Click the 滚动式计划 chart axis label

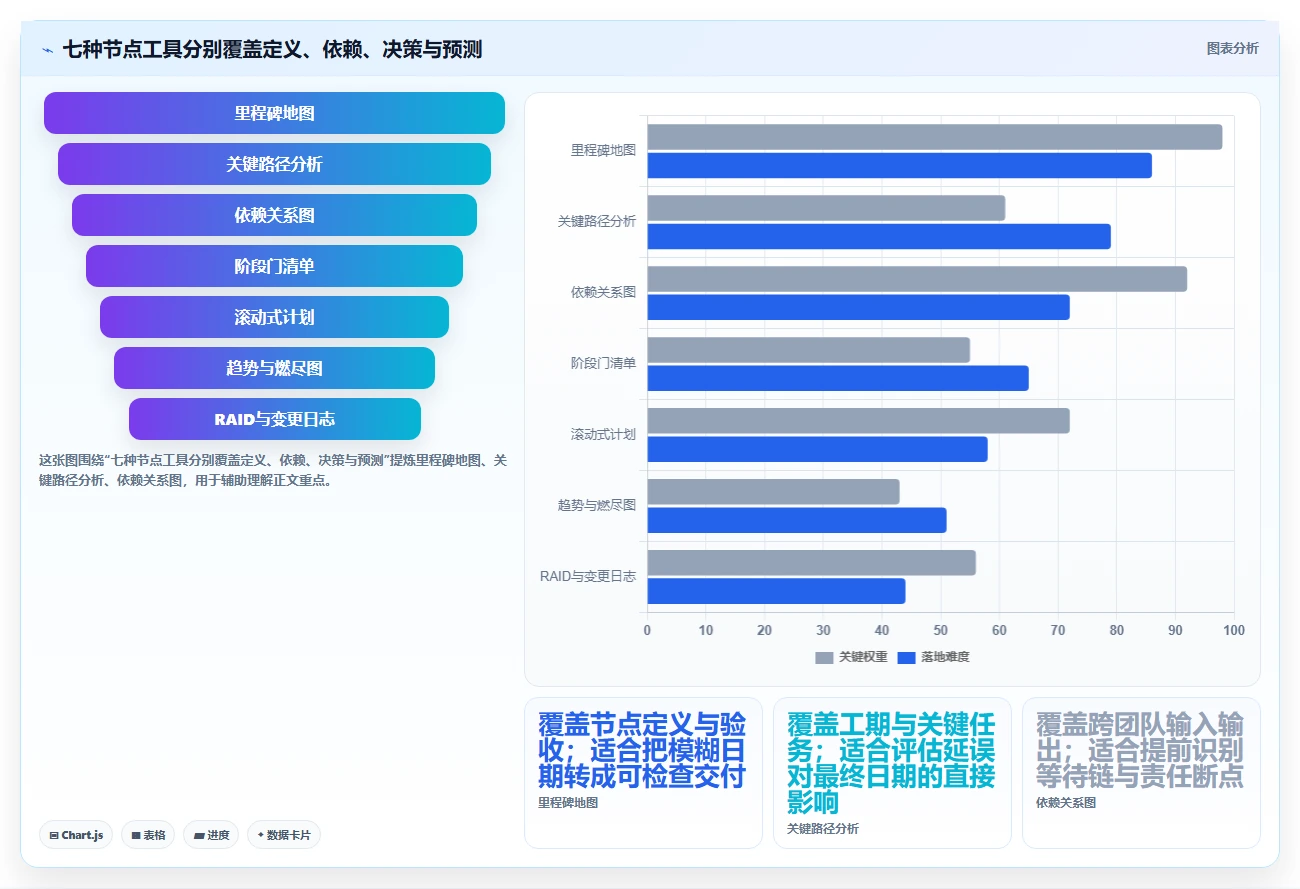603,434
